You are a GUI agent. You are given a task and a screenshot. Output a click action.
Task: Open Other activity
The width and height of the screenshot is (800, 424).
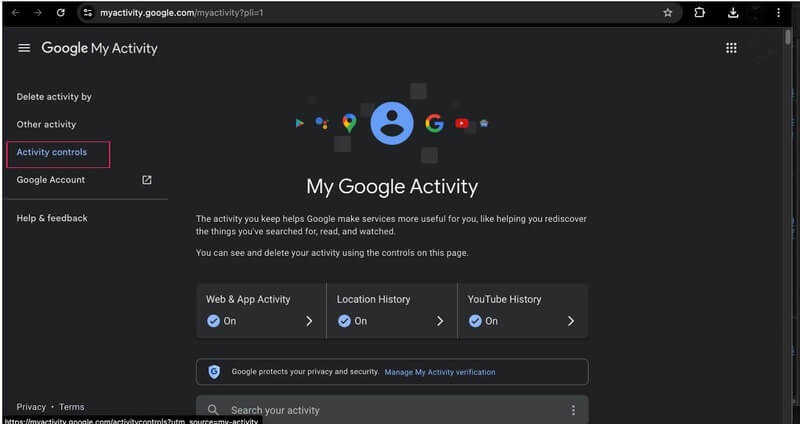[x=46, y=124]
